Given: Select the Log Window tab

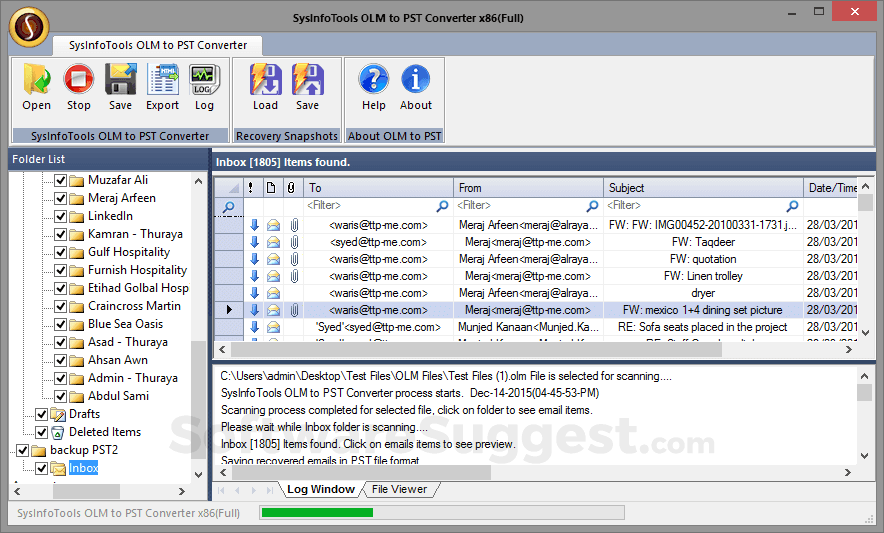Looking at the screenshot, I should pos(320,489).
